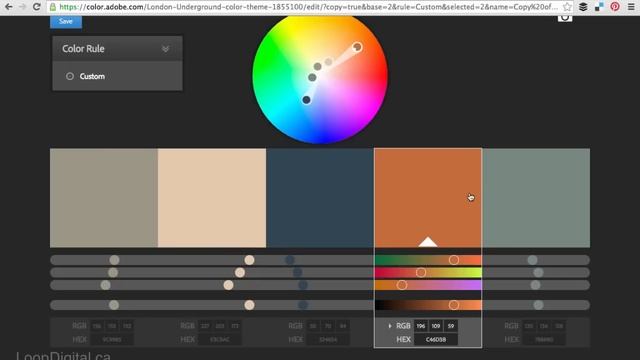Select the light beige color swatch
This screenshot has width=640, height=360.
click(212, 198)
